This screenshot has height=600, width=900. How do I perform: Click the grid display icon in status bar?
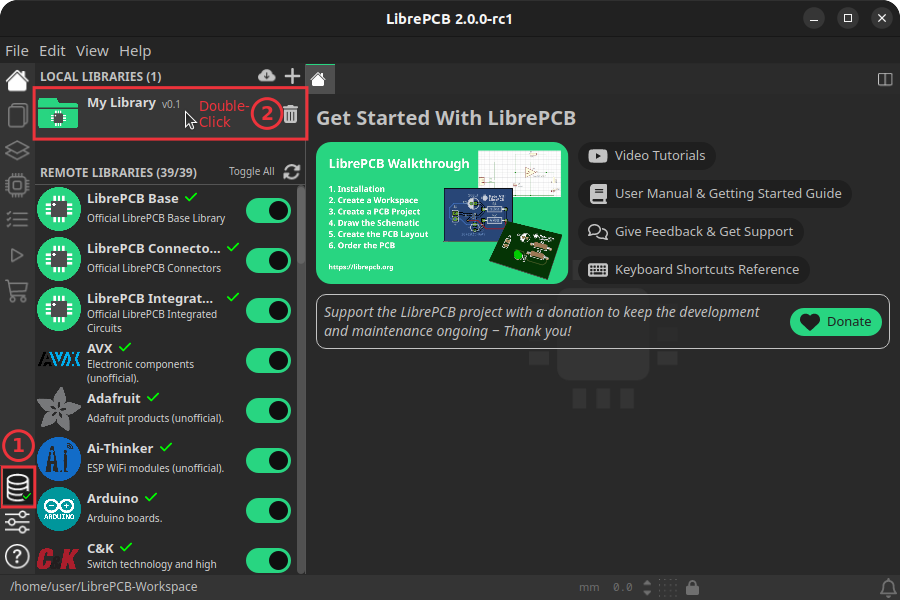668,587
